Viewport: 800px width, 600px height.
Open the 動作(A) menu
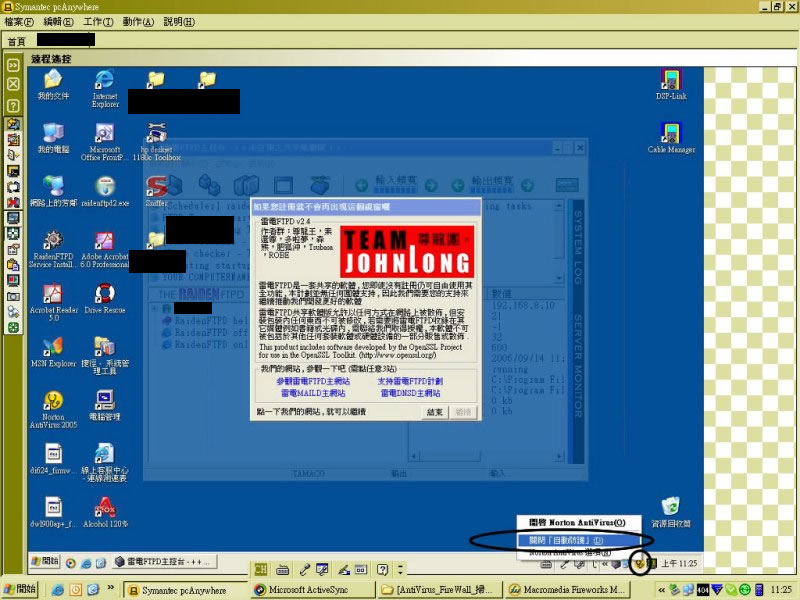(138, 22)
